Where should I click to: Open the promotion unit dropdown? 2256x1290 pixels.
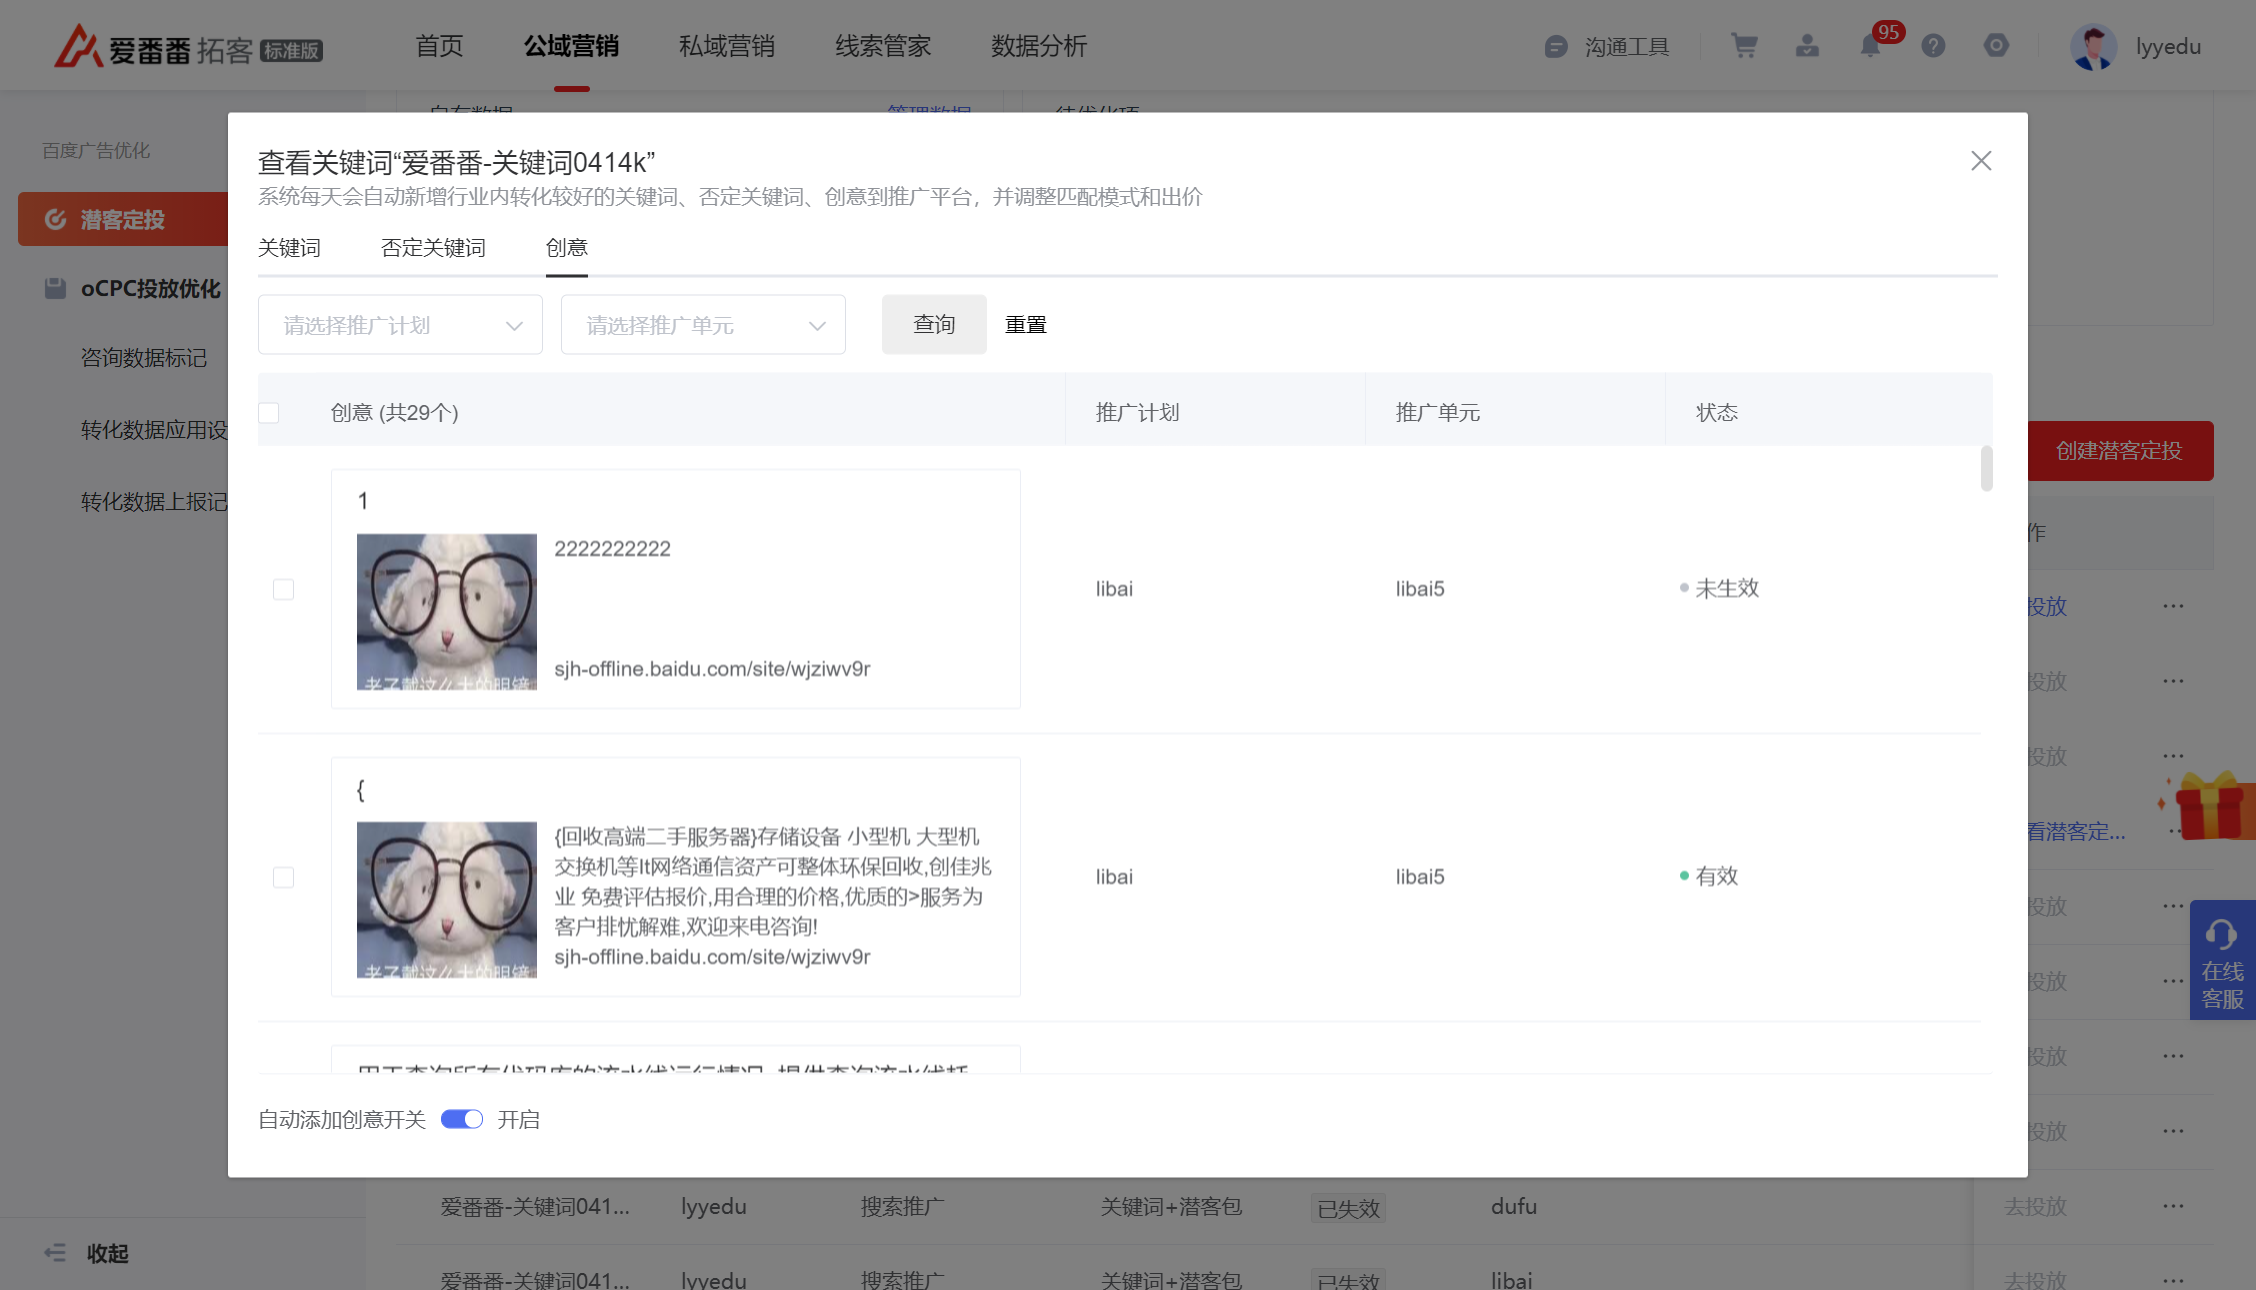click(x=703, y=324)
